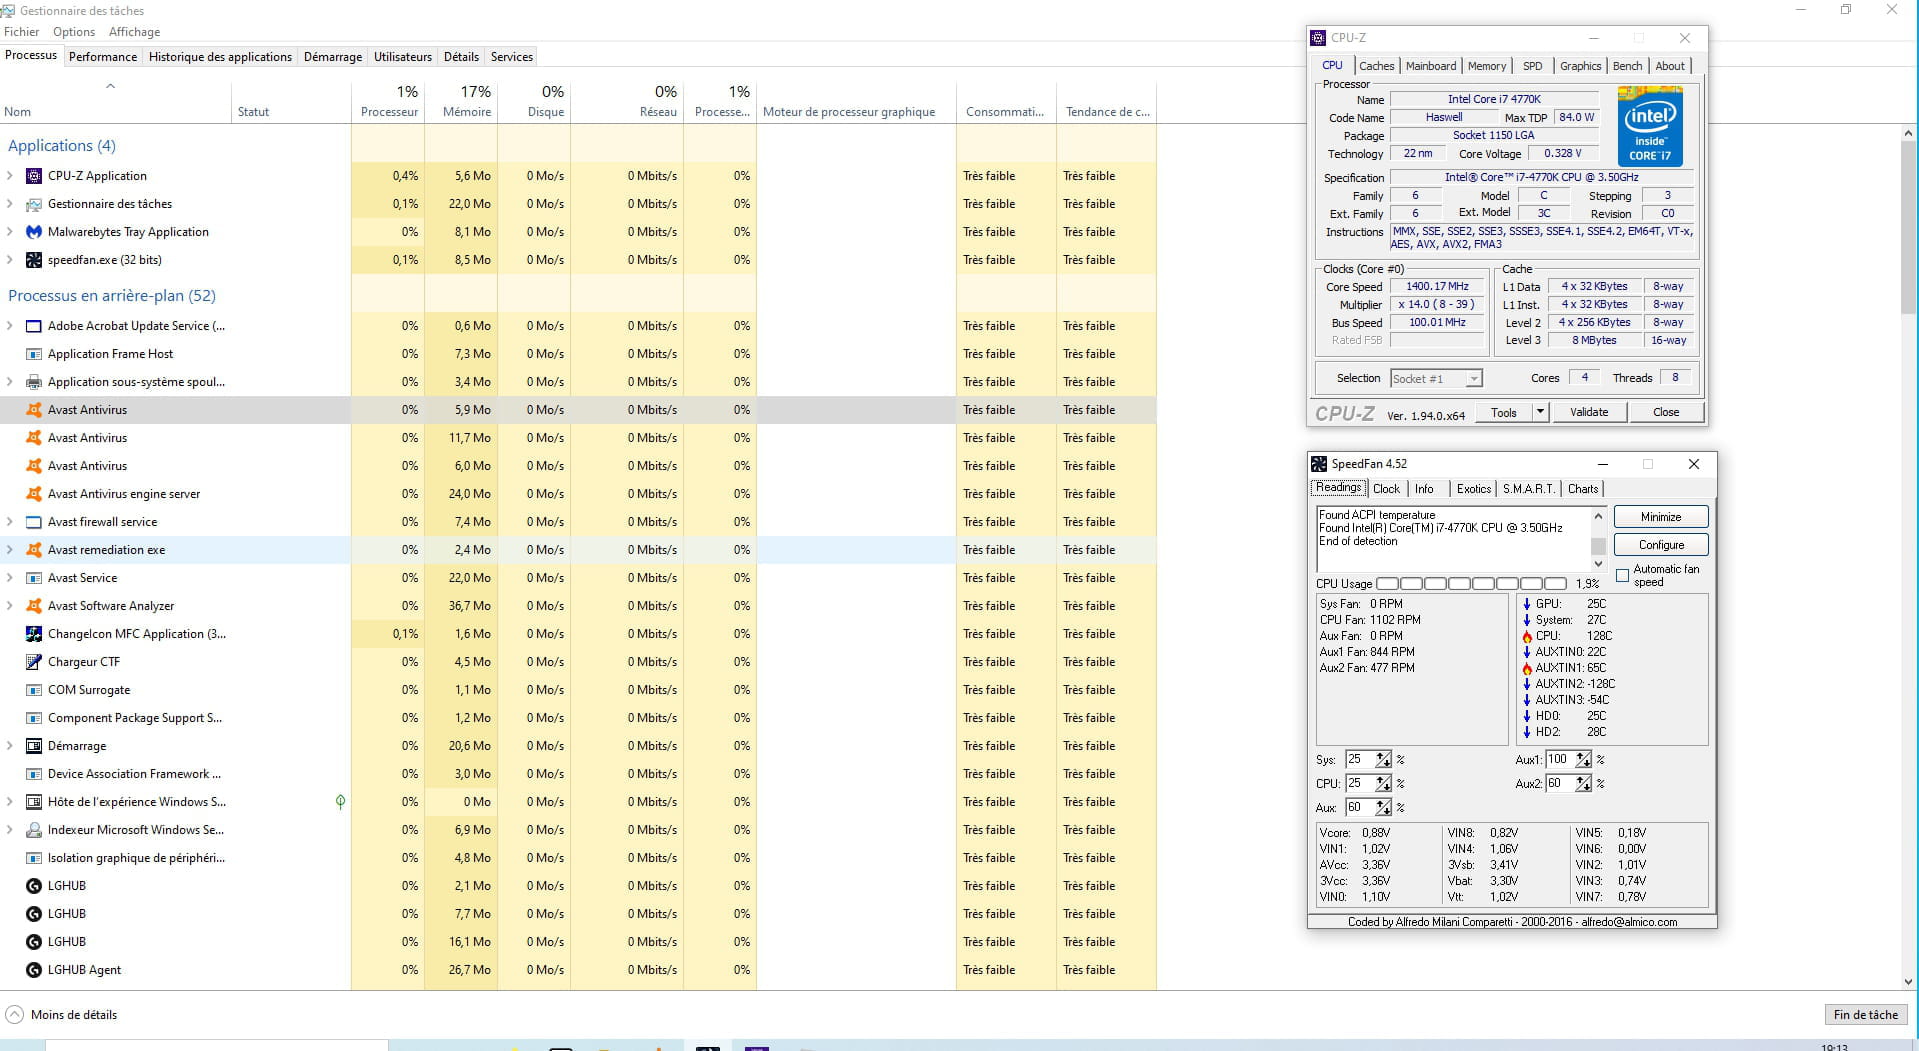This screenshot has width=1919, height=1051.
Task: Select the Isolation graphique de périphérique row
Action: [x=578, y=858]
